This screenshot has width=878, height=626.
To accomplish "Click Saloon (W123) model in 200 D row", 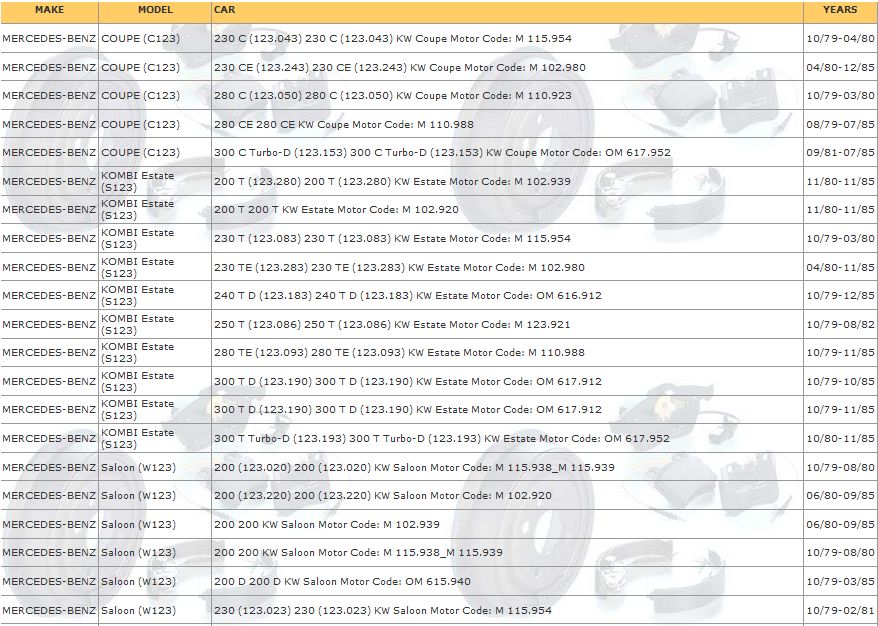I will (138, 582).
